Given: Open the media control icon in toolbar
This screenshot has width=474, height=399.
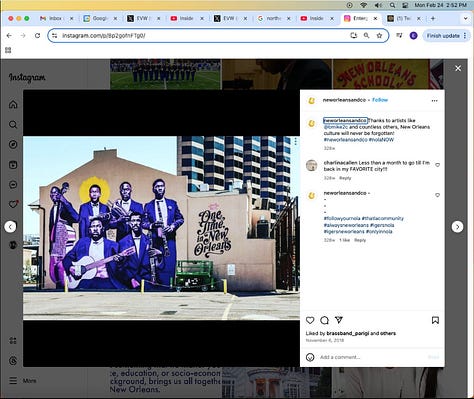Looking at the screenshot, I should pyautogui.click(x=399, y=35).
